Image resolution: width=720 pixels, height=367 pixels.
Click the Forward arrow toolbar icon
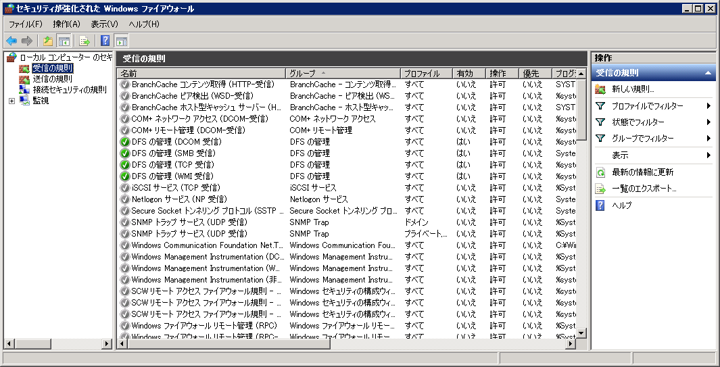point(27,41)
